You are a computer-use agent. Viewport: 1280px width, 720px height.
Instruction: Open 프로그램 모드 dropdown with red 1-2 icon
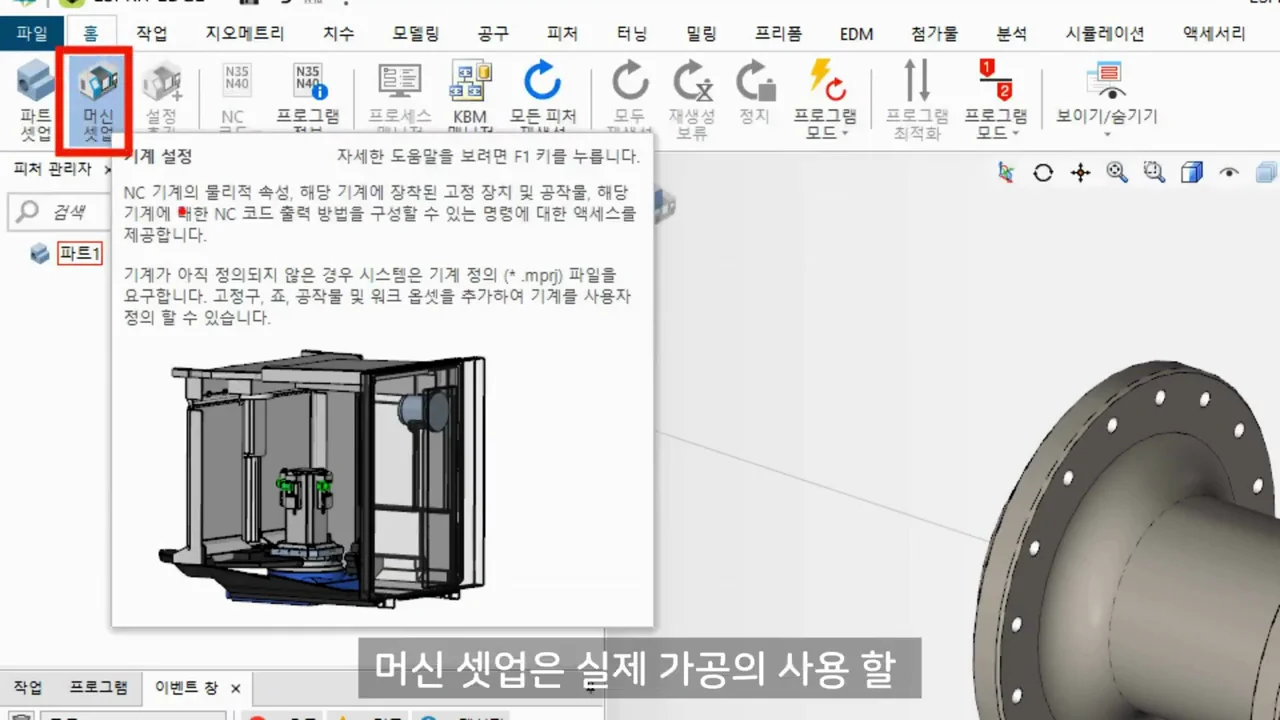click(x=996, y=100)
